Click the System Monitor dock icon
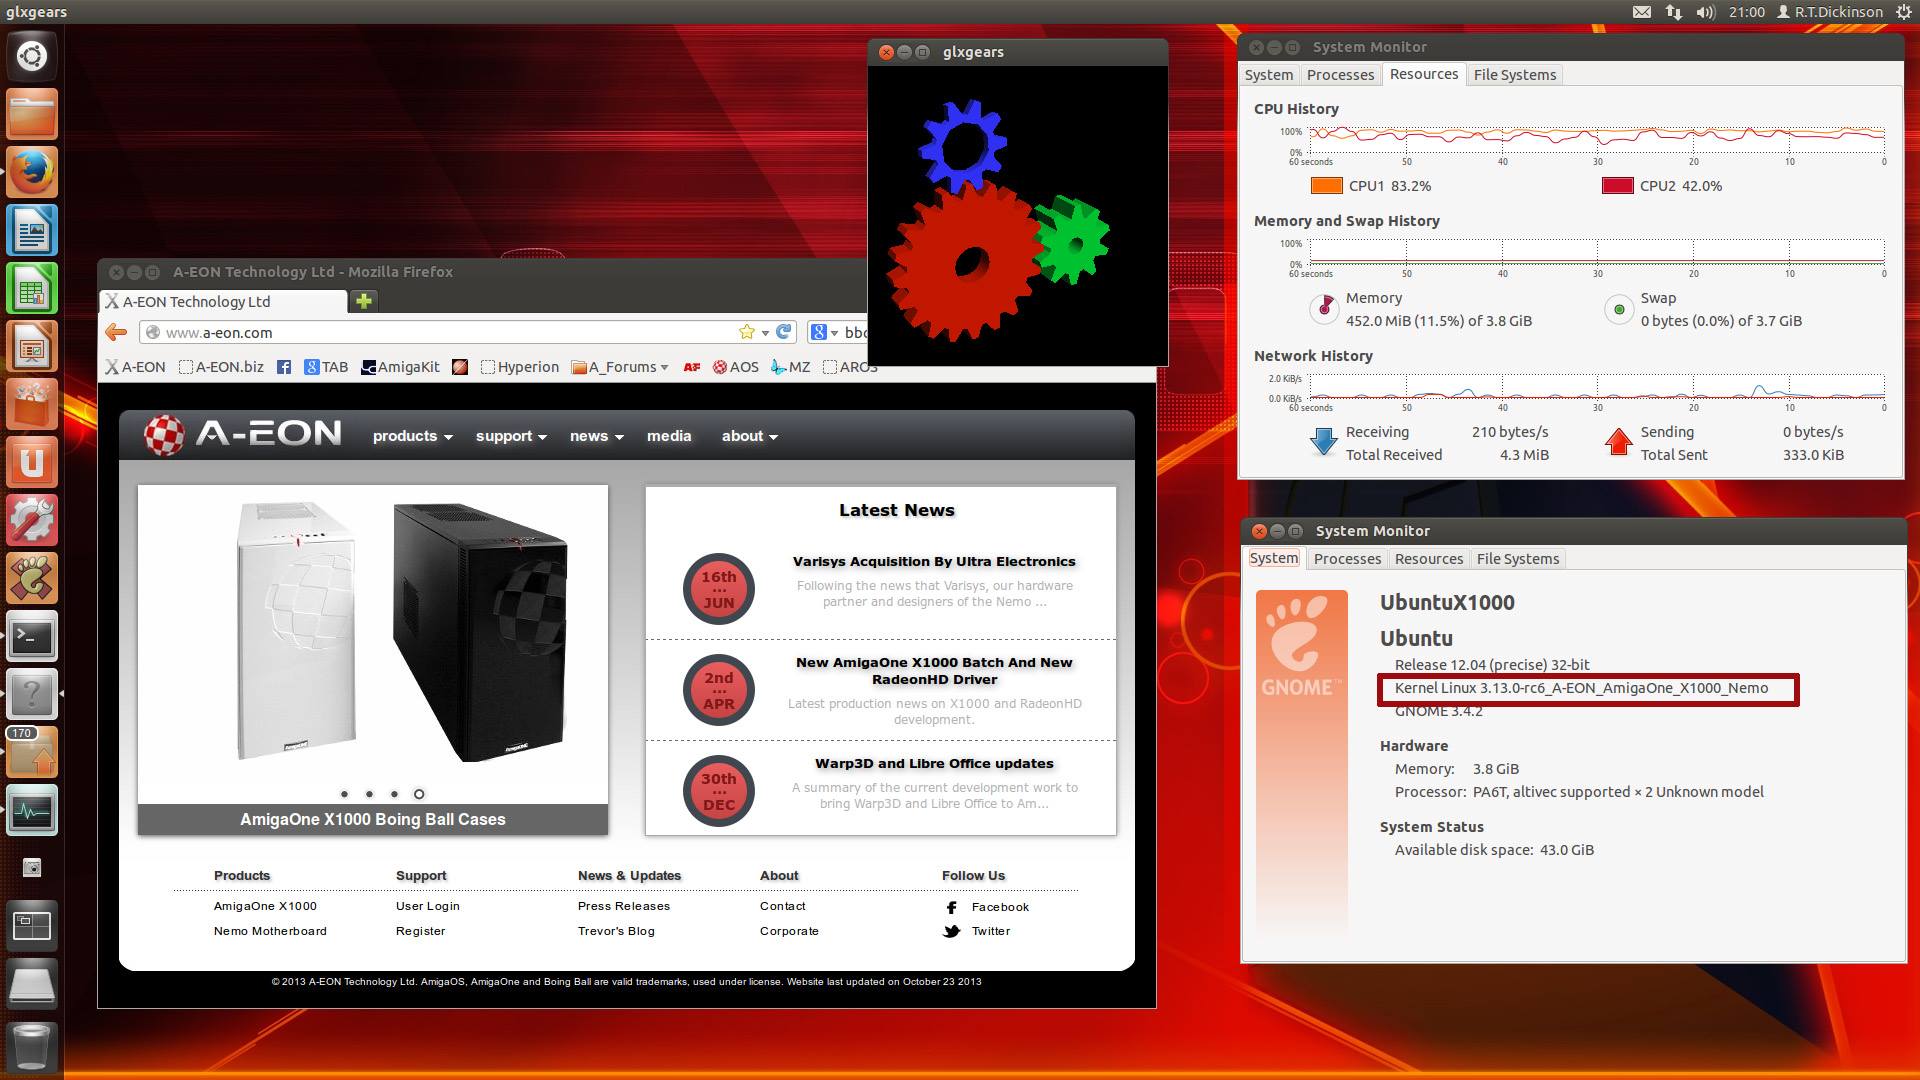 tap(32, 811)
